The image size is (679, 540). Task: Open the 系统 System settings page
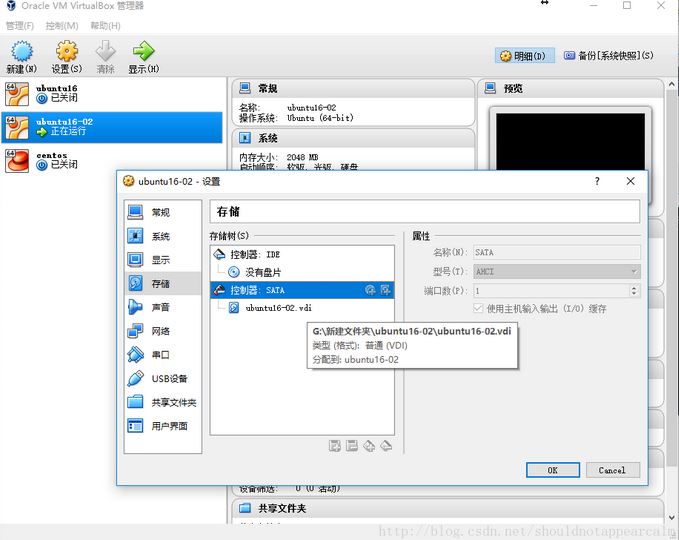click(x=163, y=236)
